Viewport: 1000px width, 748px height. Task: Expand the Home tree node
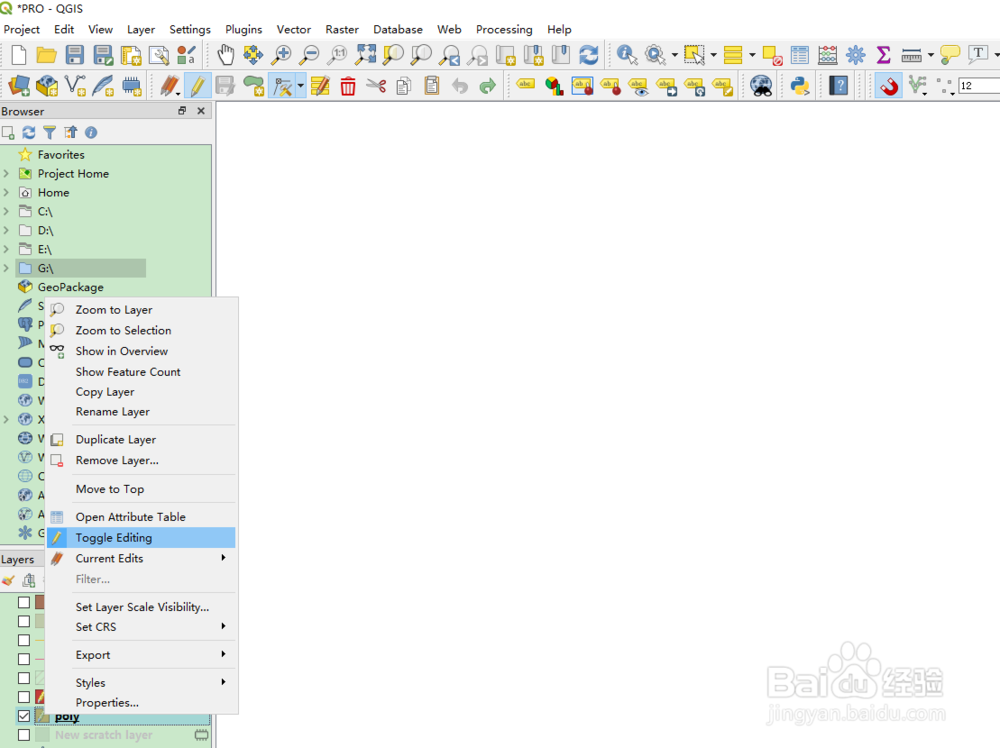6,193
